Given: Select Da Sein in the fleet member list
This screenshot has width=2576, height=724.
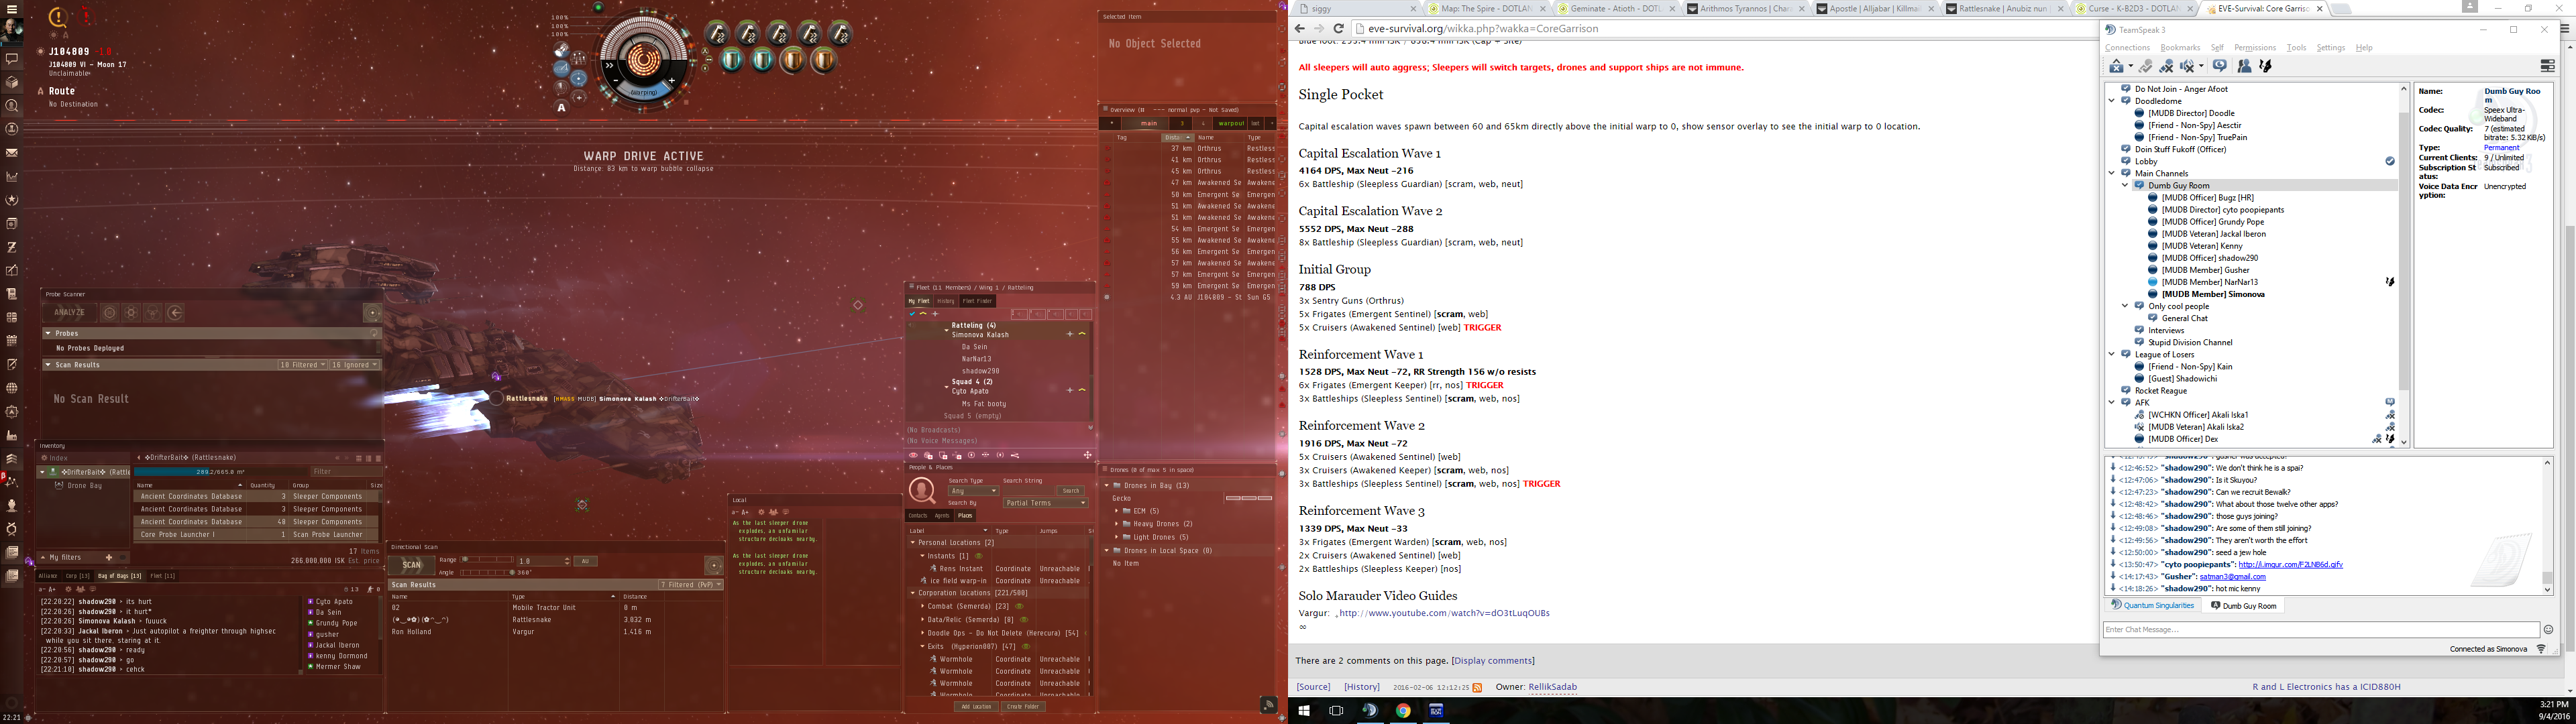Looking at the screenshot, I should tap(974, 347).
